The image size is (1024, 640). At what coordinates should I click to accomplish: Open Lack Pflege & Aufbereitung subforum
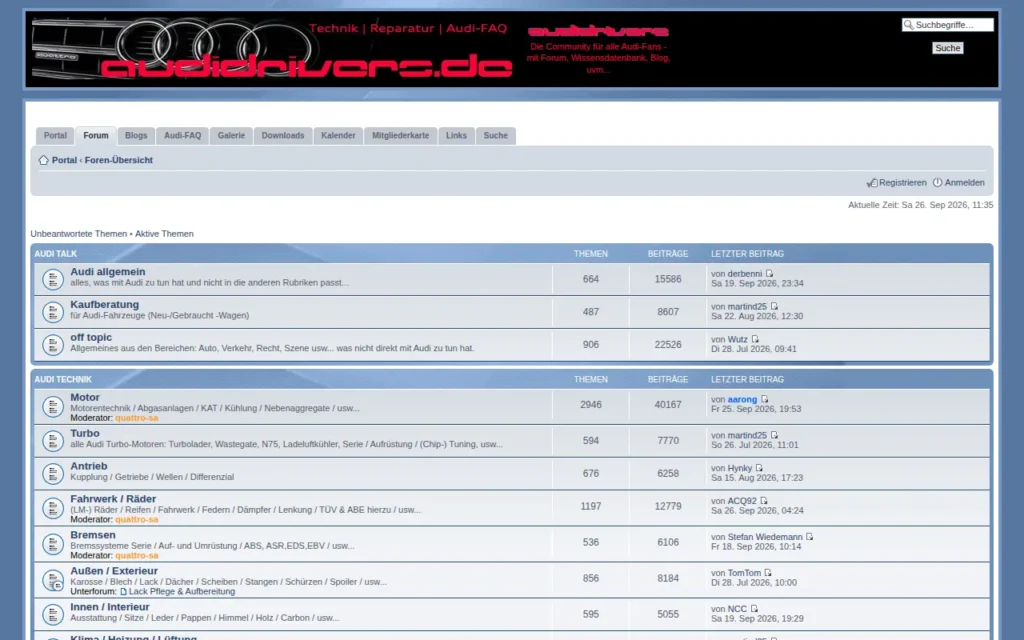click(182, 592)
